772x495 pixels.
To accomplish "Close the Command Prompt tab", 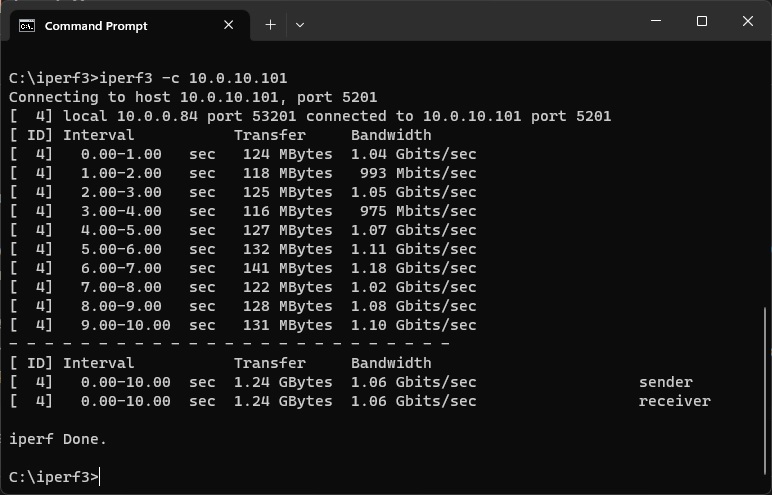I will (x=228, y=25).
